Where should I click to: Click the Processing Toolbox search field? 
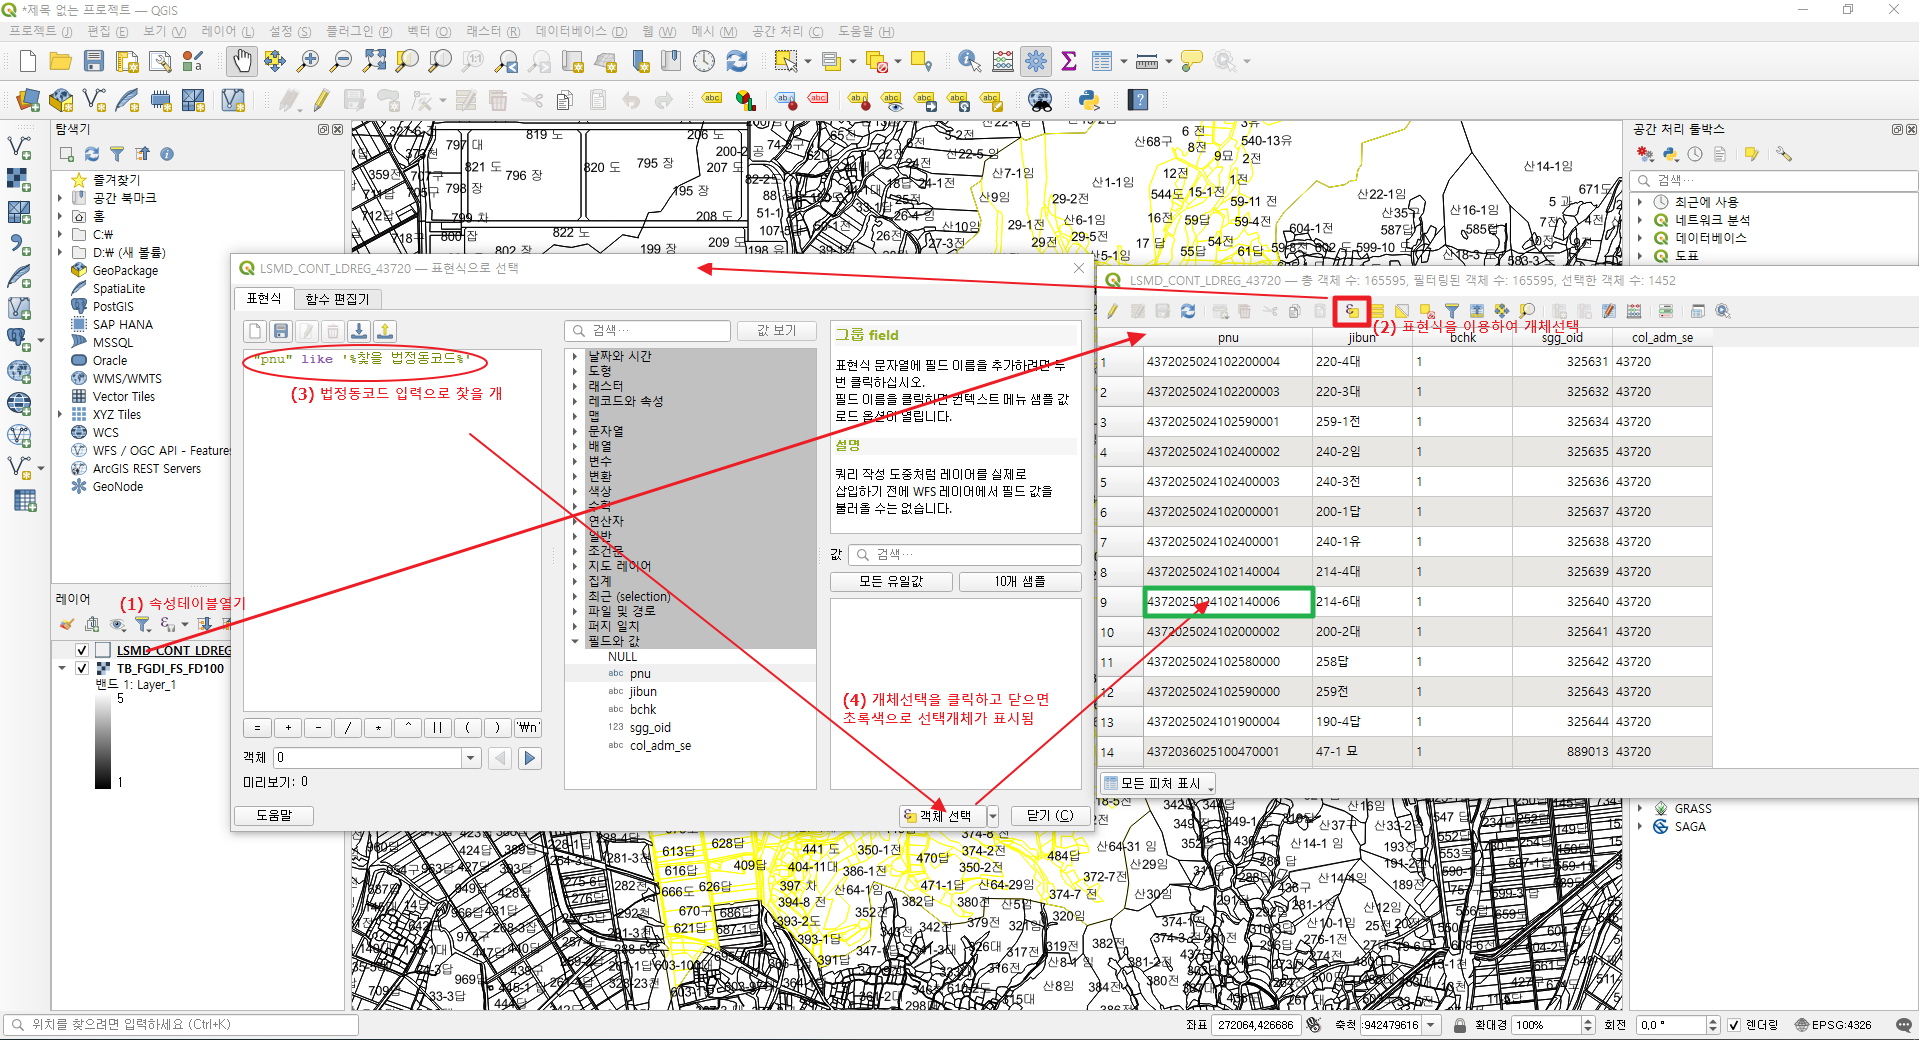point(1773,181)
